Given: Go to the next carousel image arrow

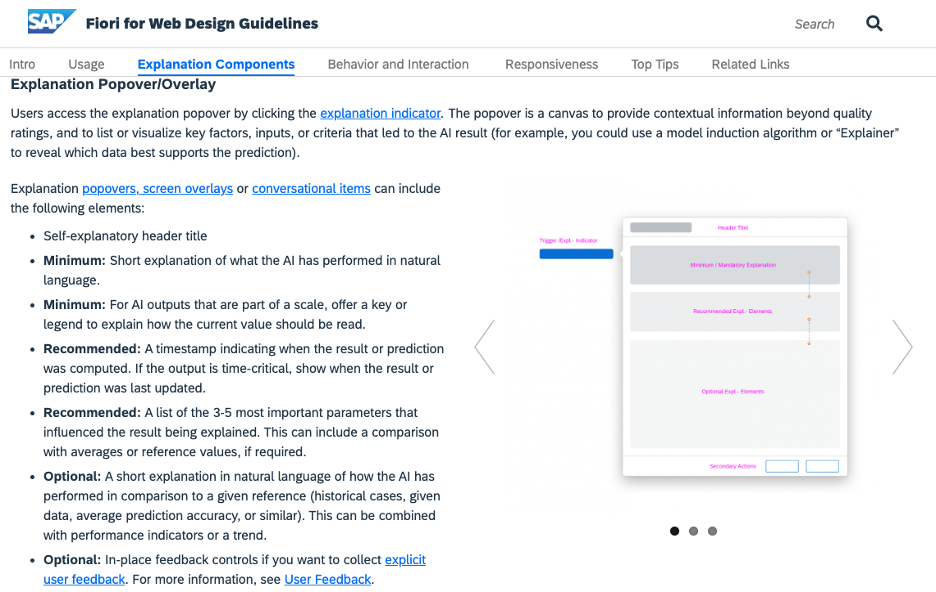Looking at the screenshot, I should pos(902,347).
